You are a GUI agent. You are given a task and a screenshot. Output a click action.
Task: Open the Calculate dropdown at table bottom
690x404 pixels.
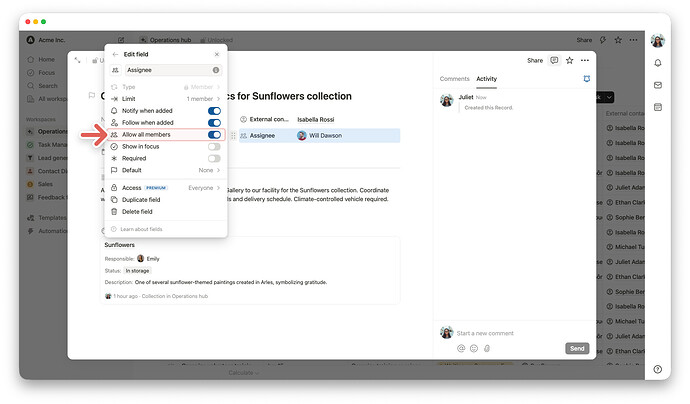click(244, 373)
